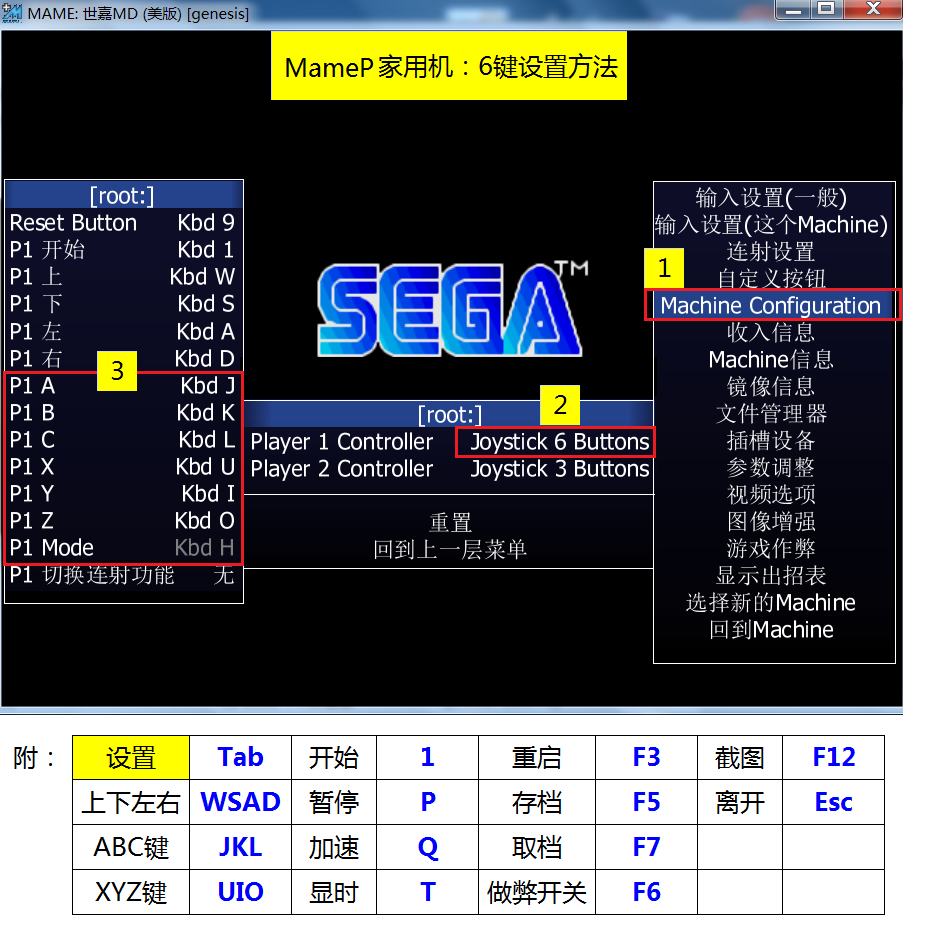The image size is (937, 925).
Task: Select P1 Mode input row
Action: coord(123,547)
